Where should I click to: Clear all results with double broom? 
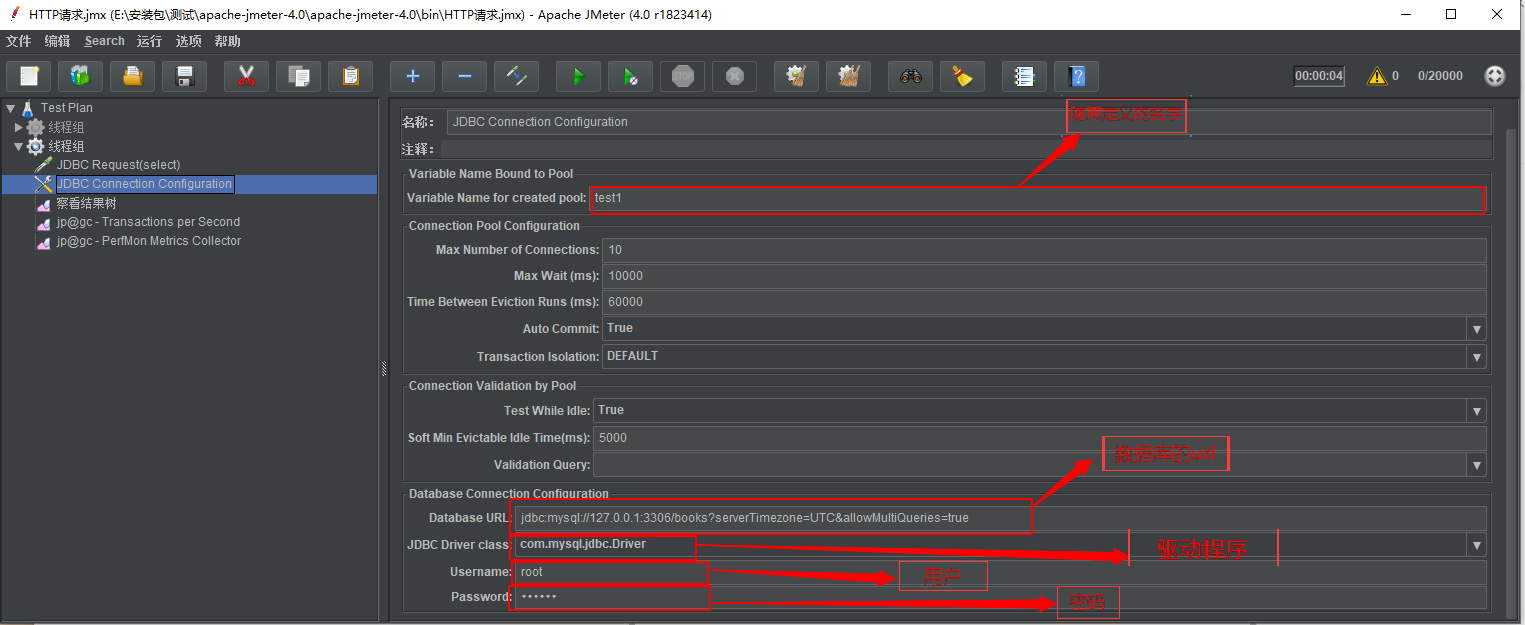tap(848, 76)
